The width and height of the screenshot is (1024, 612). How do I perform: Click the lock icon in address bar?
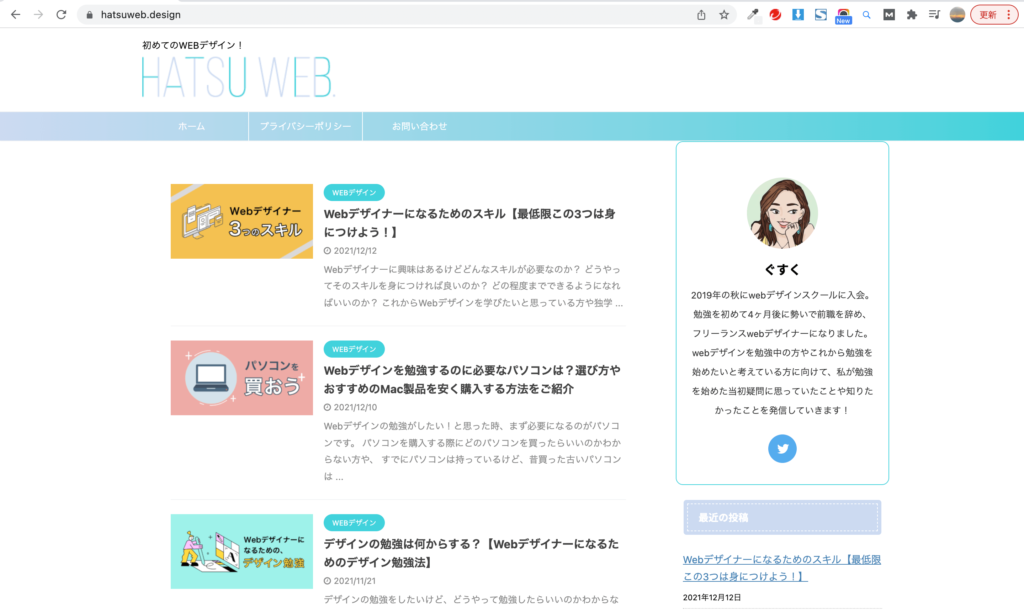(x=89, y=15)
